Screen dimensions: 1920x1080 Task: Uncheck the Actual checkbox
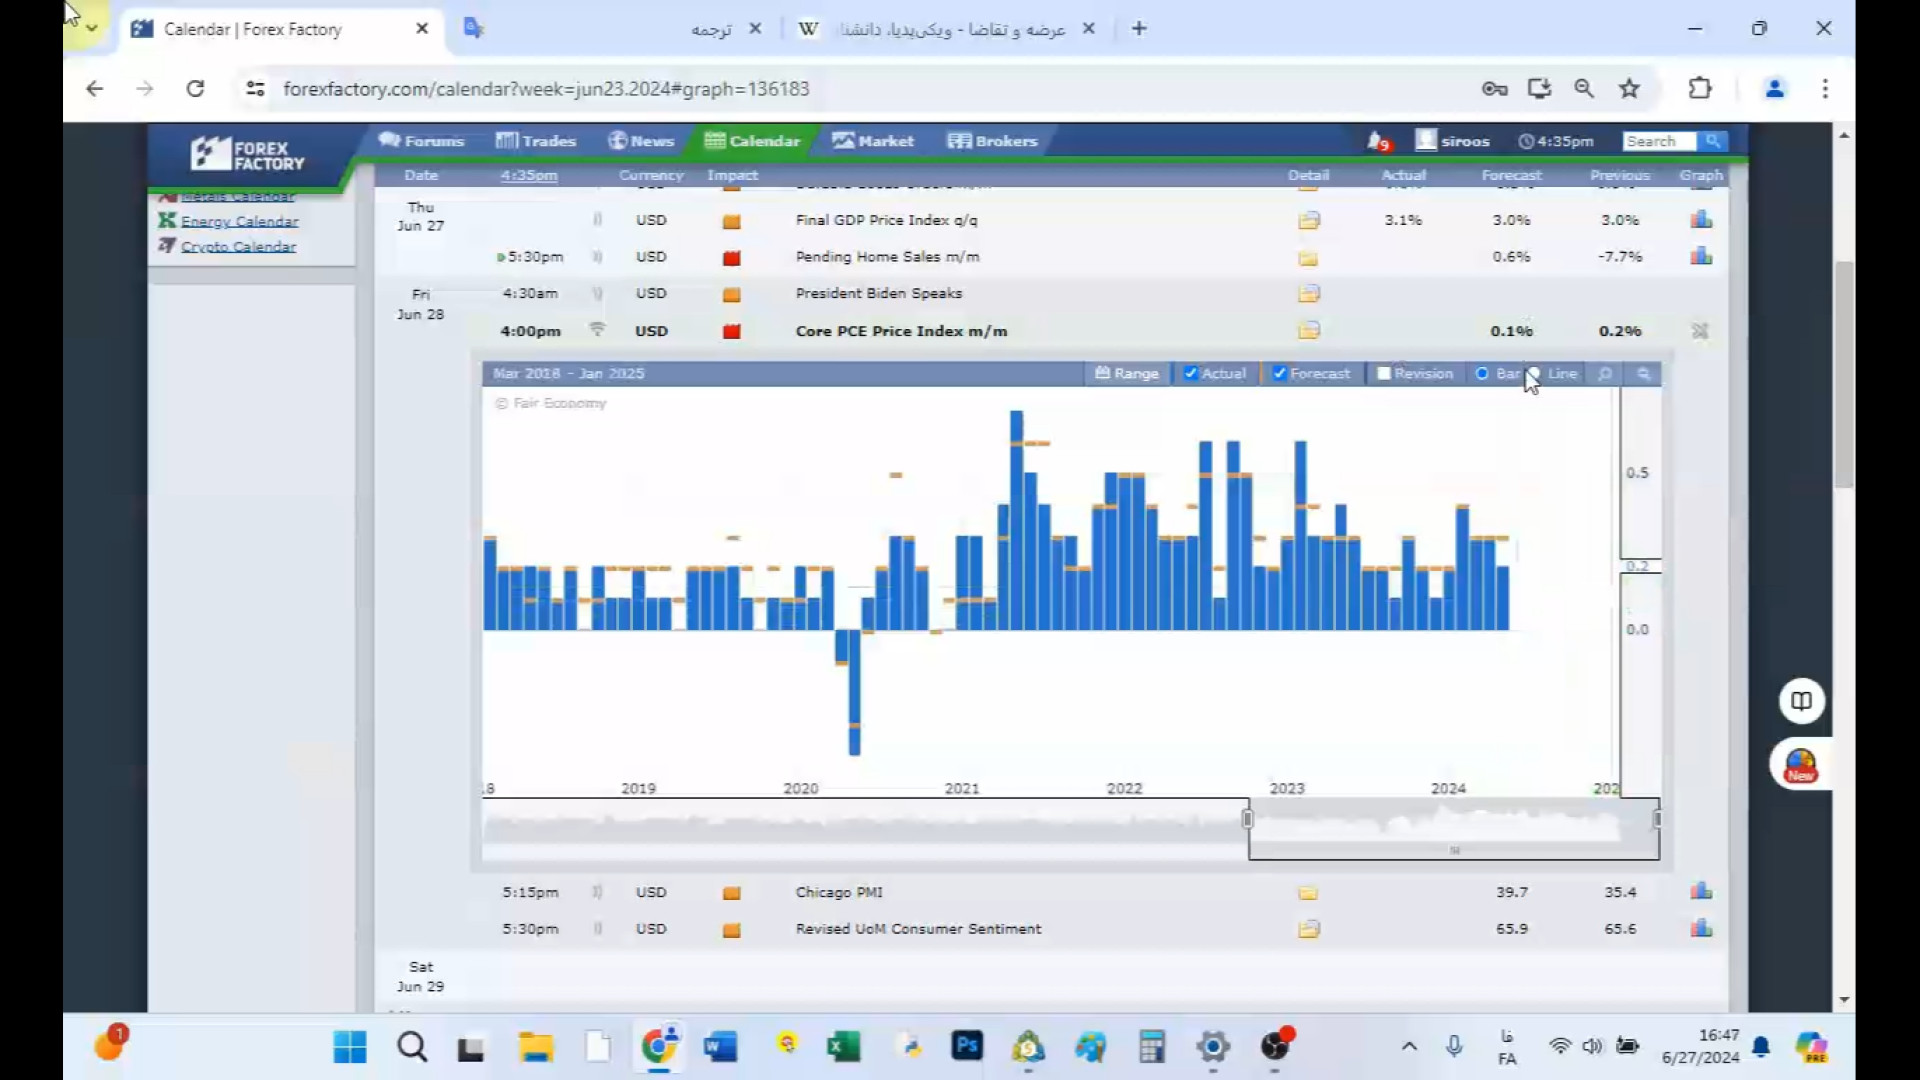coord(1191,373)
